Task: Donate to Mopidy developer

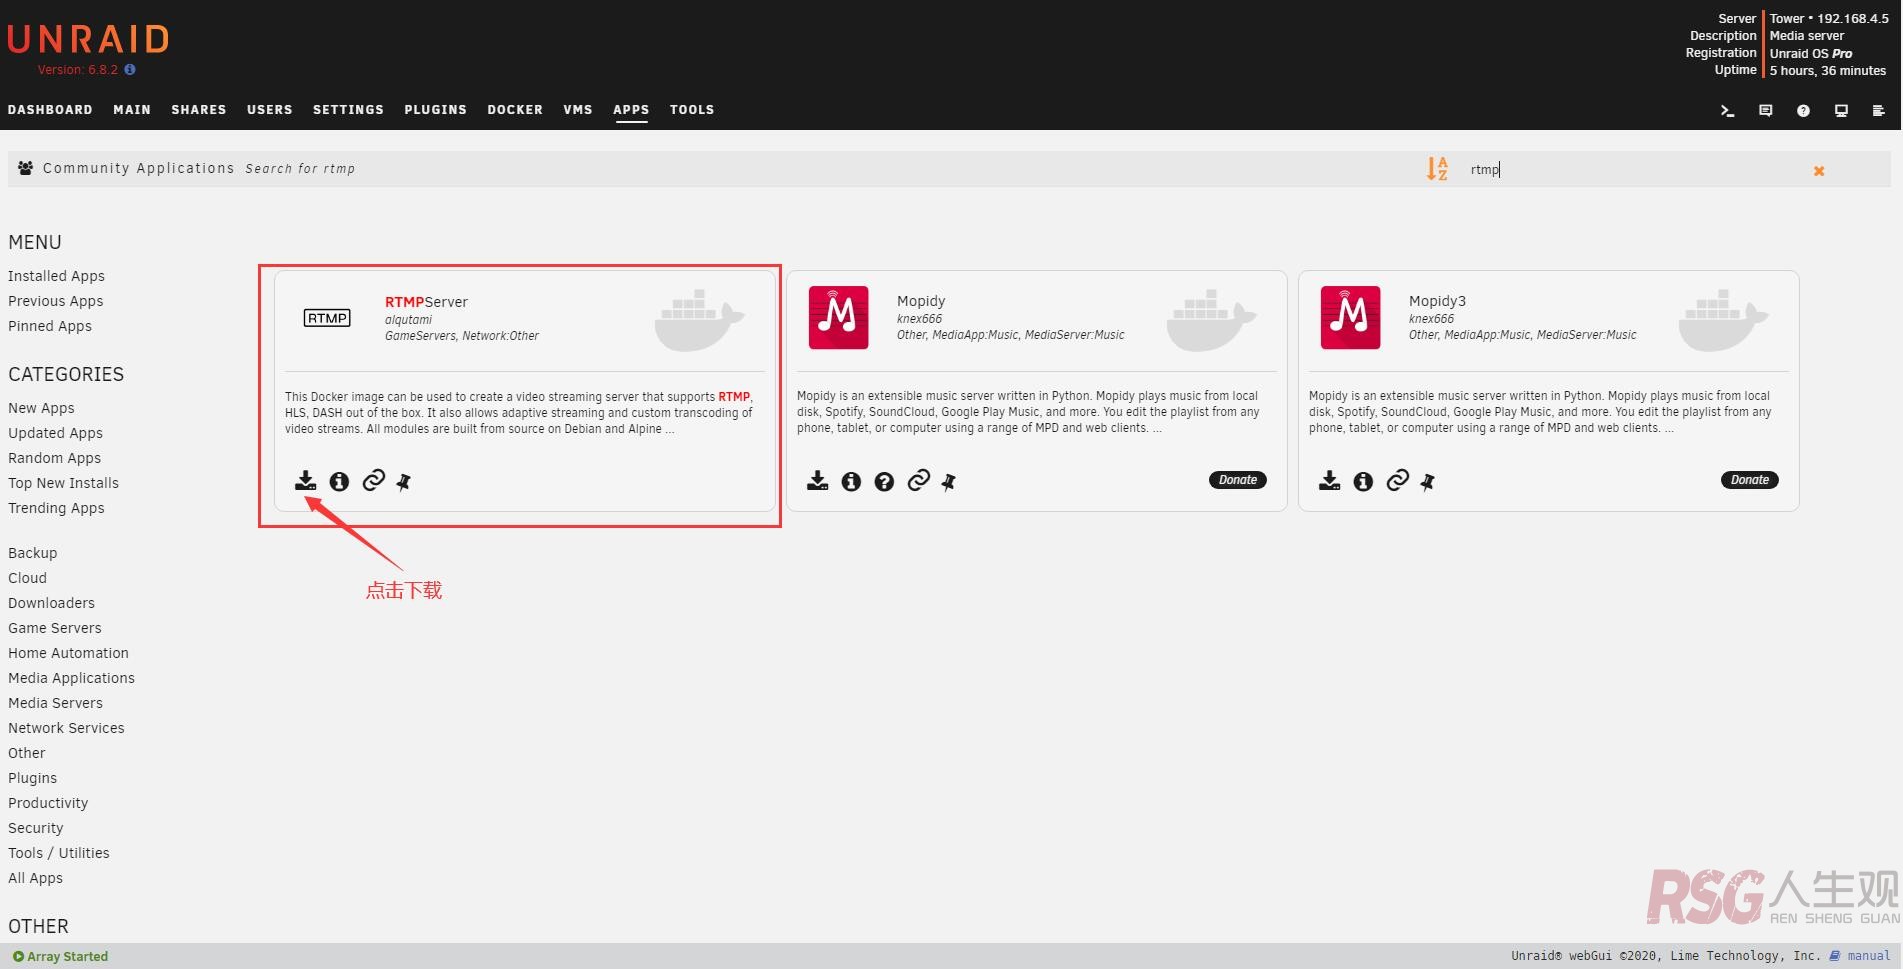Action: coord(1238,480)
